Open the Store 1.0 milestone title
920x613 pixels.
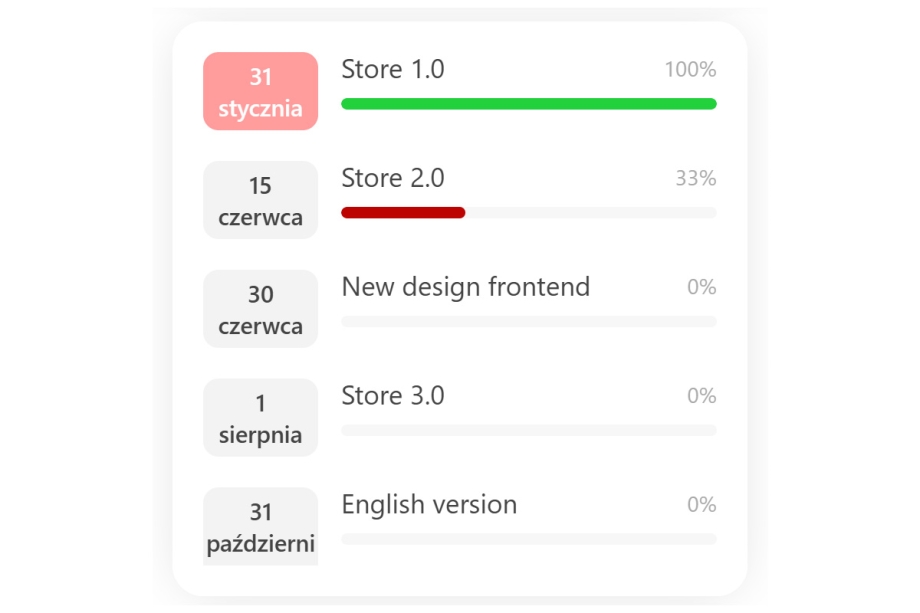(x=393, y=69)
